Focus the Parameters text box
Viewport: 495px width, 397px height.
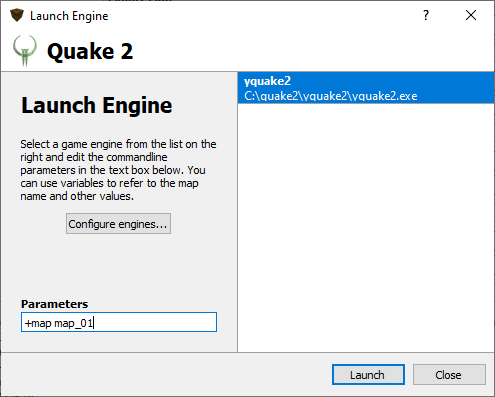(119, 322)
